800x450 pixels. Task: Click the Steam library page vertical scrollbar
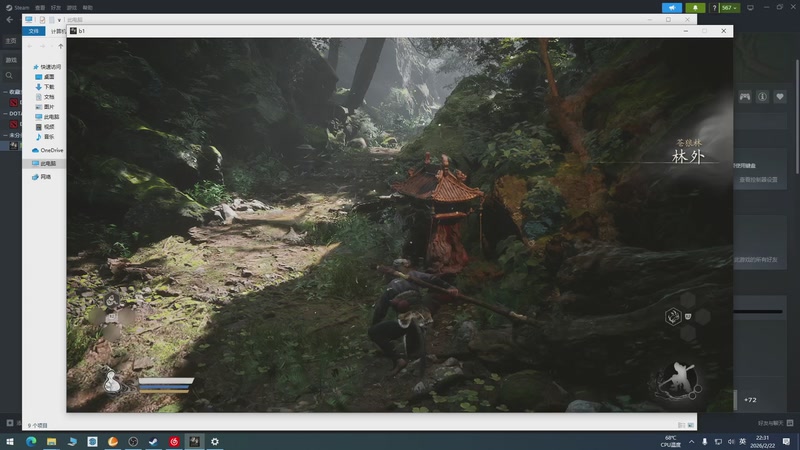point(797,116)
